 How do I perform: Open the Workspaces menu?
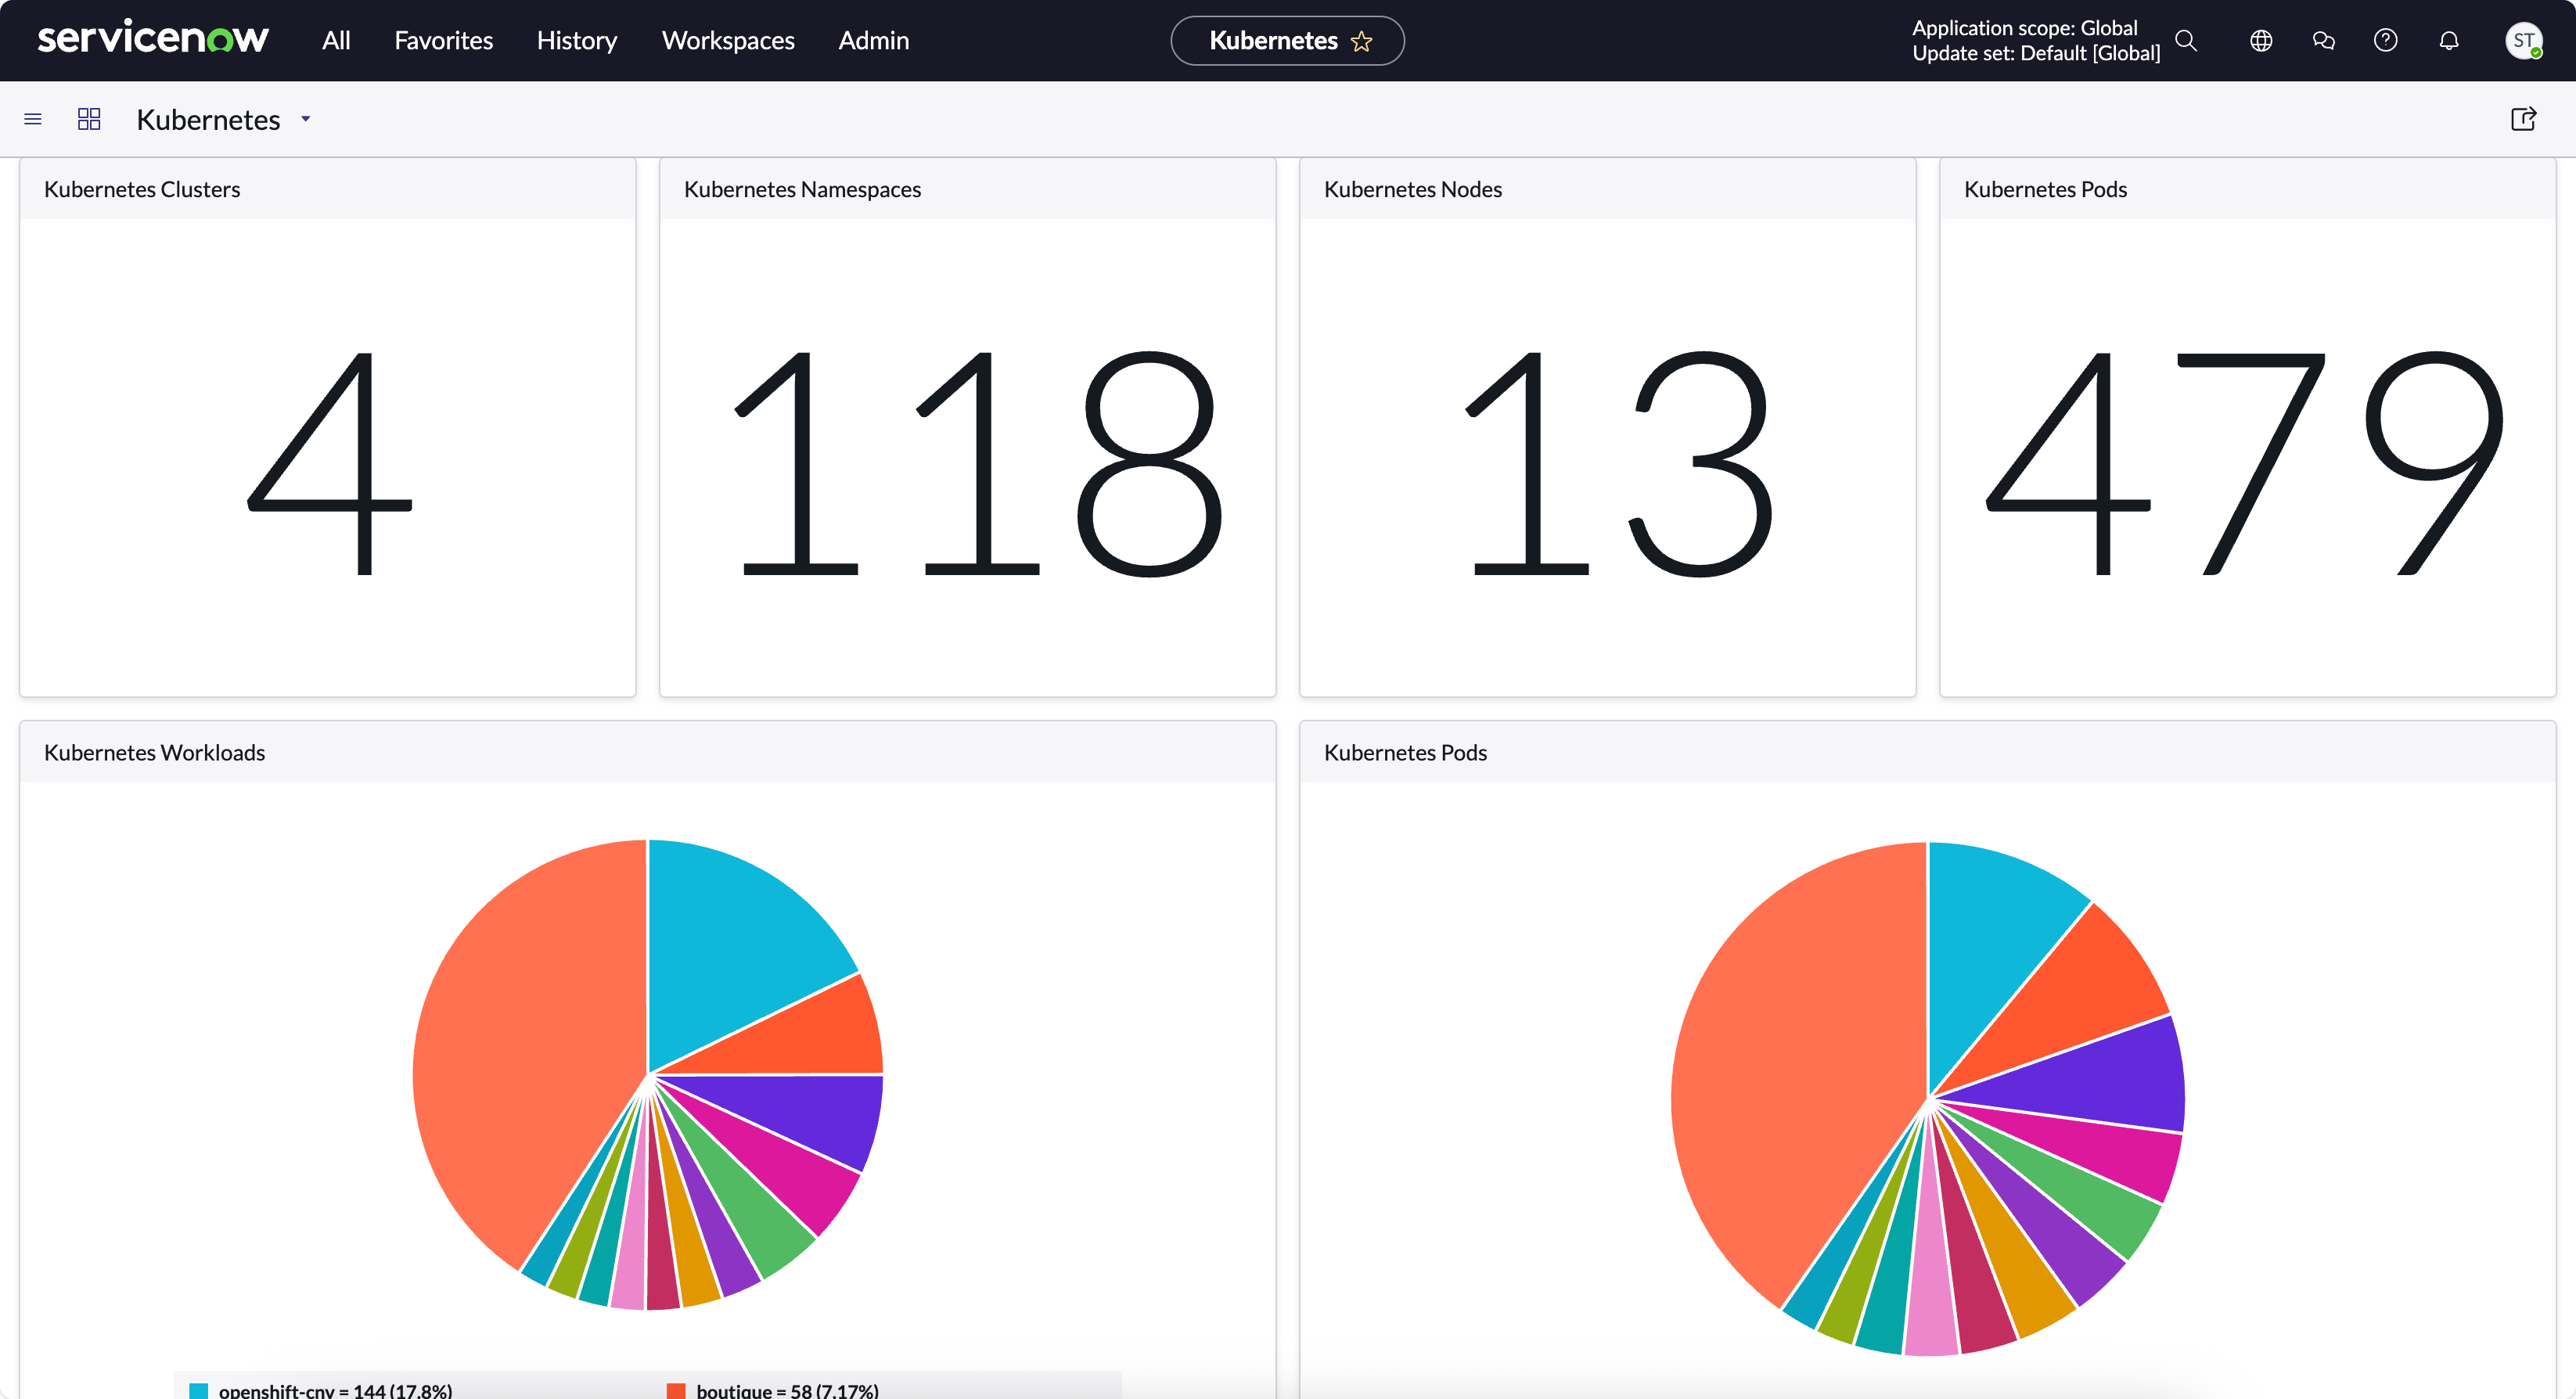(x=727, y=40)
